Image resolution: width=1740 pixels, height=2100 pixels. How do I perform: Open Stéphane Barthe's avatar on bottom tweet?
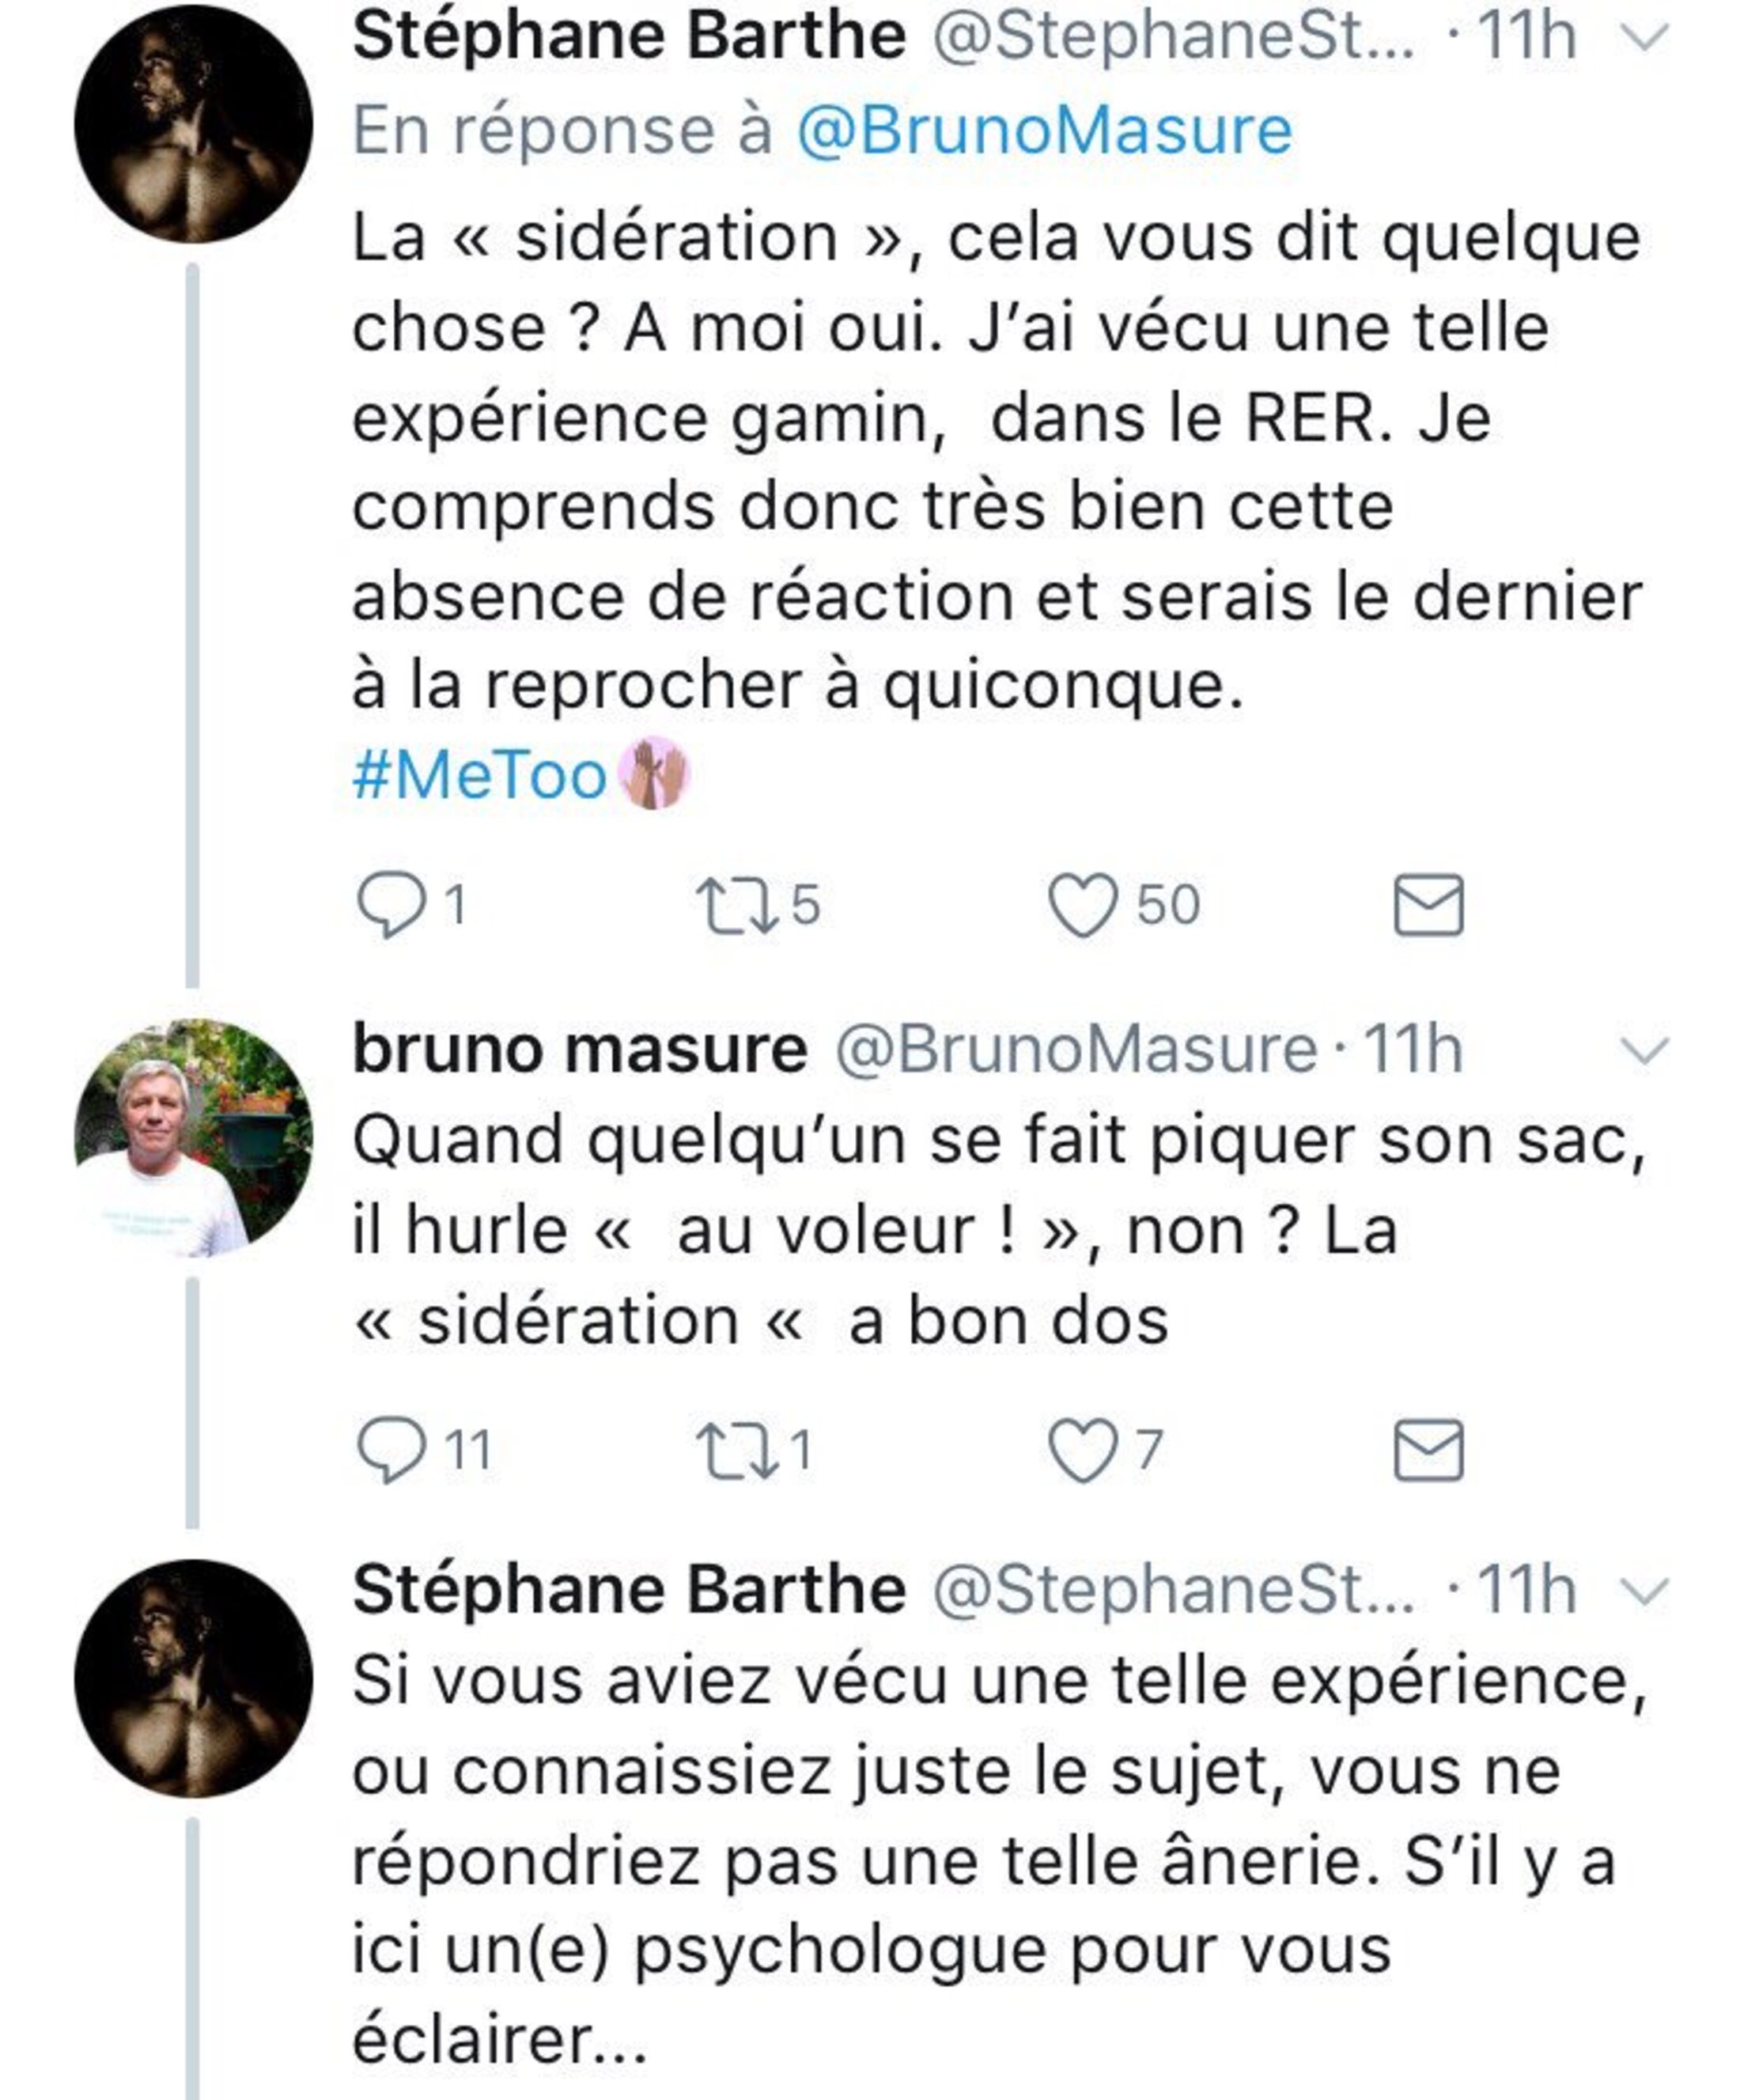coord(193,1679)
